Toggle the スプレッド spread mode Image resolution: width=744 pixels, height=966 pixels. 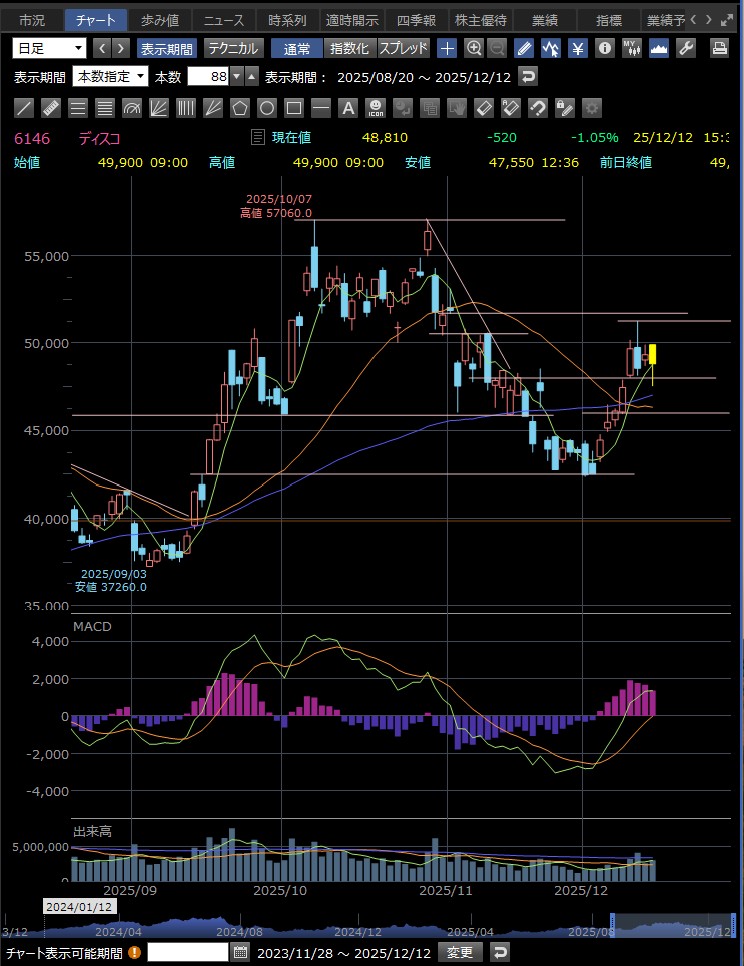pyautogui.click(x=403, y=48)
